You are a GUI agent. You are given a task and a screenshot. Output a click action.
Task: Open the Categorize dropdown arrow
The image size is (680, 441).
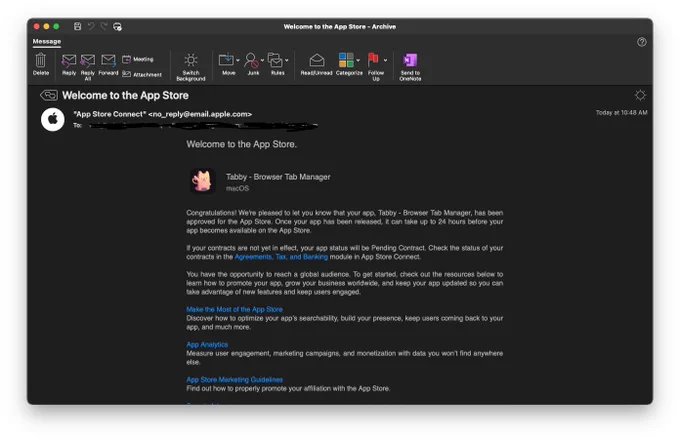point(358,60)
